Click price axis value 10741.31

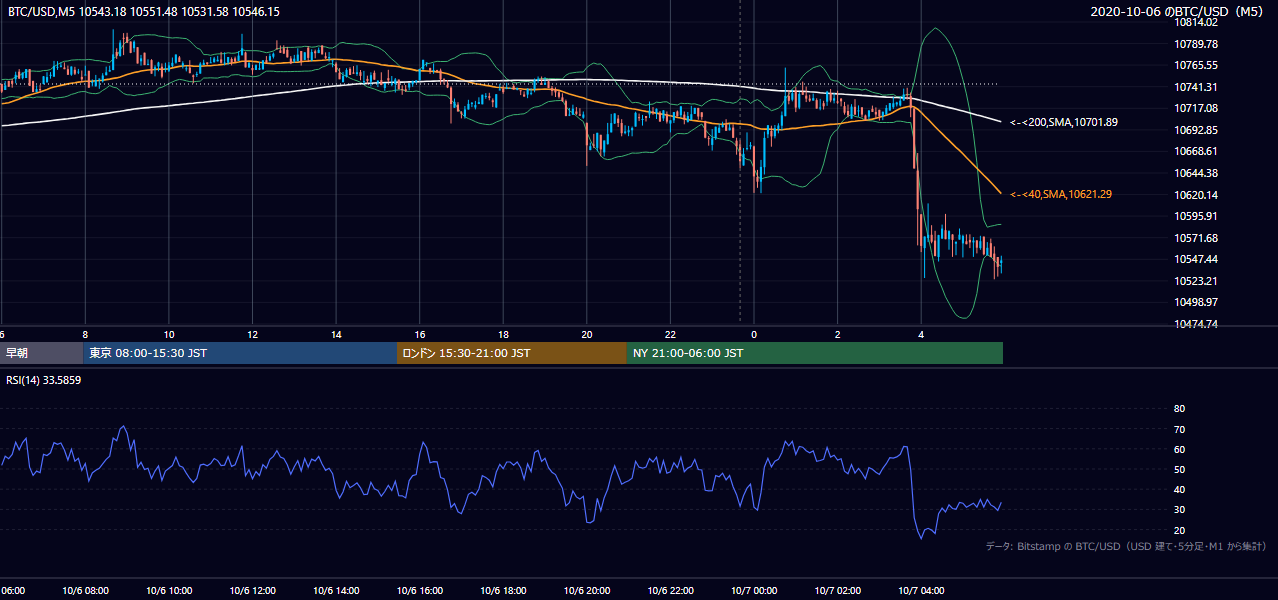coord(1196,87)
